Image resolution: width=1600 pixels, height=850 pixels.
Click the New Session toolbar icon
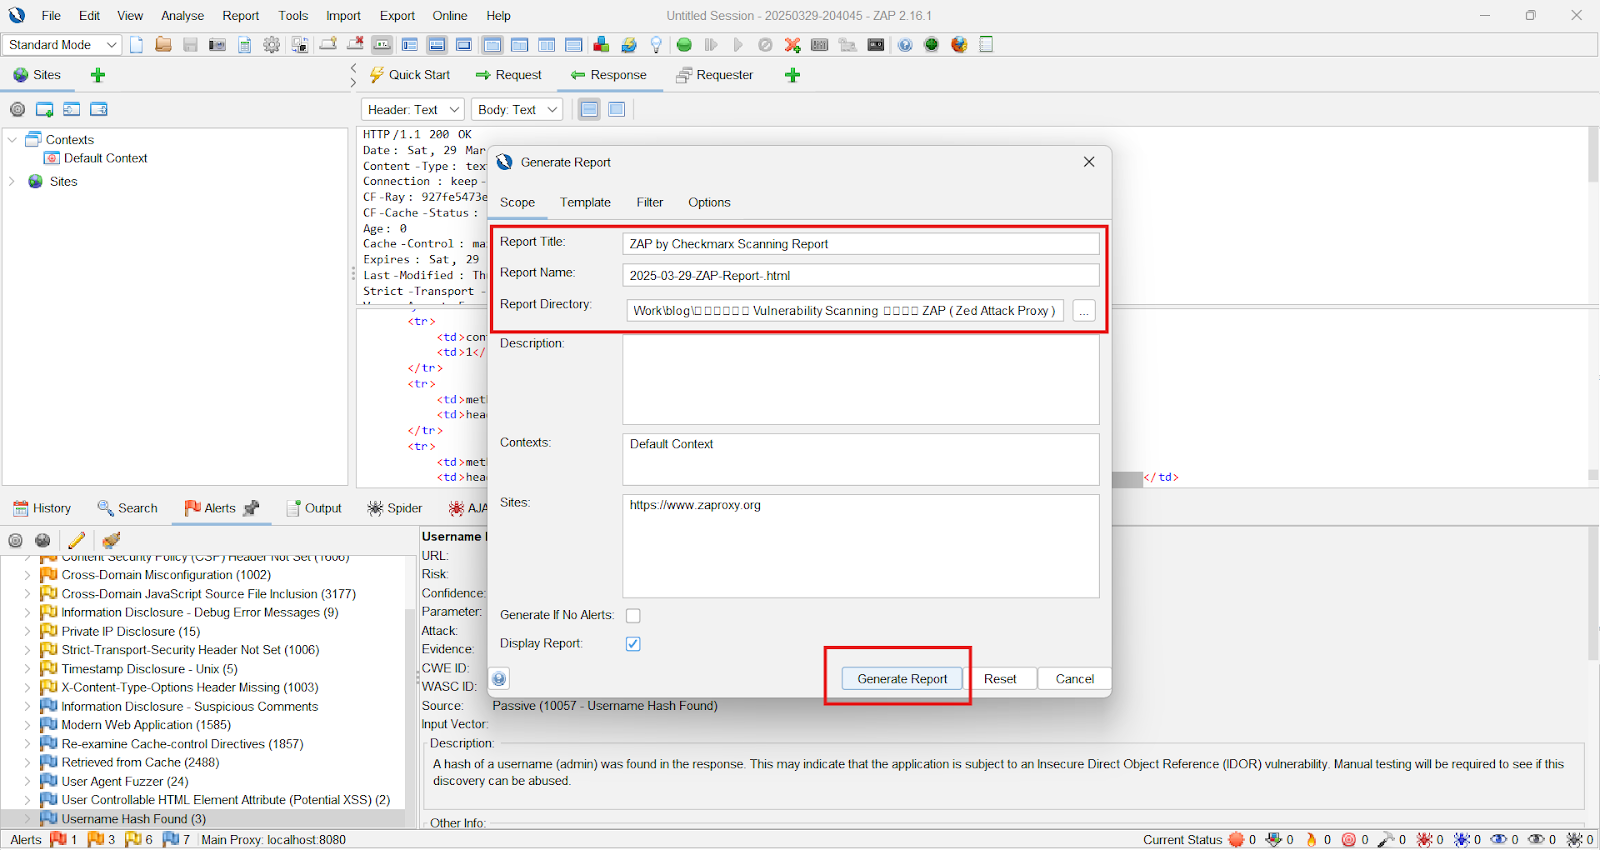pos(137,45)
